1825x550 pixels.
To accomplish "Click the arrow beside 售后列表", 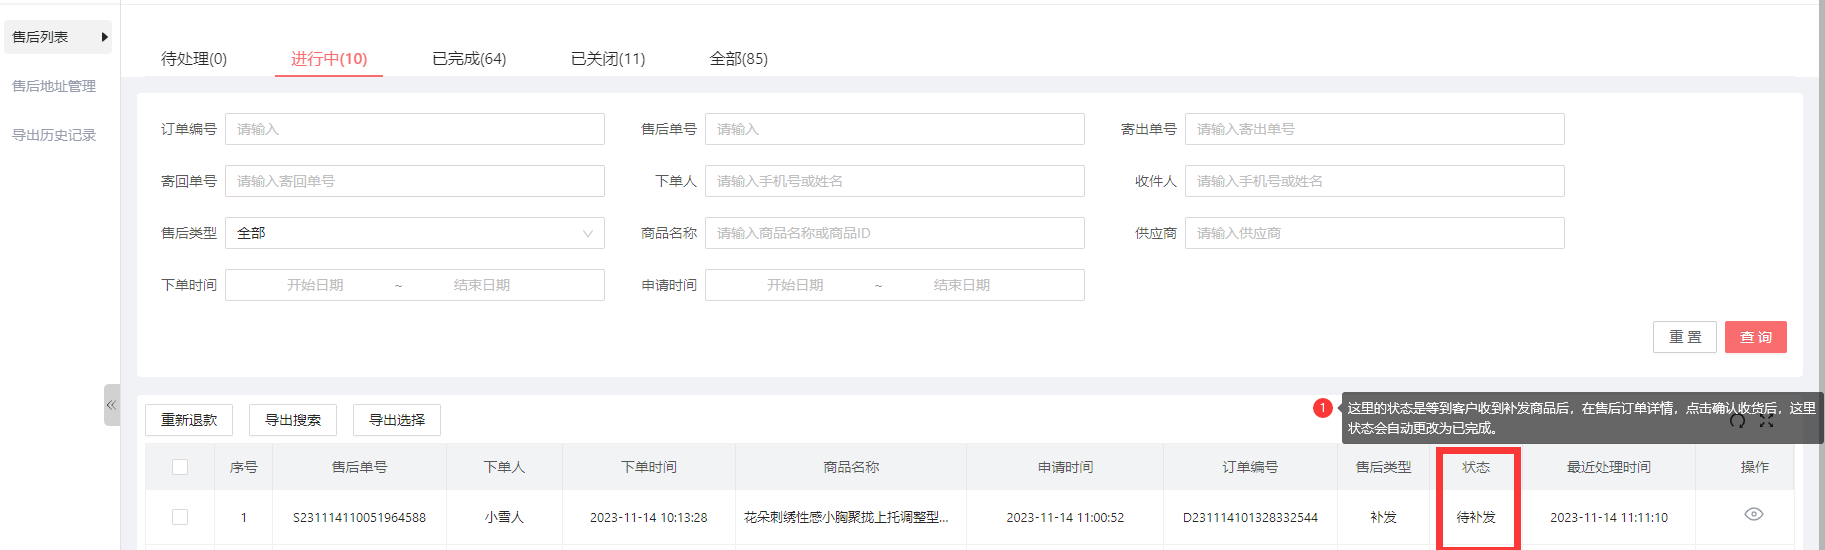I will tap(104, 37).
